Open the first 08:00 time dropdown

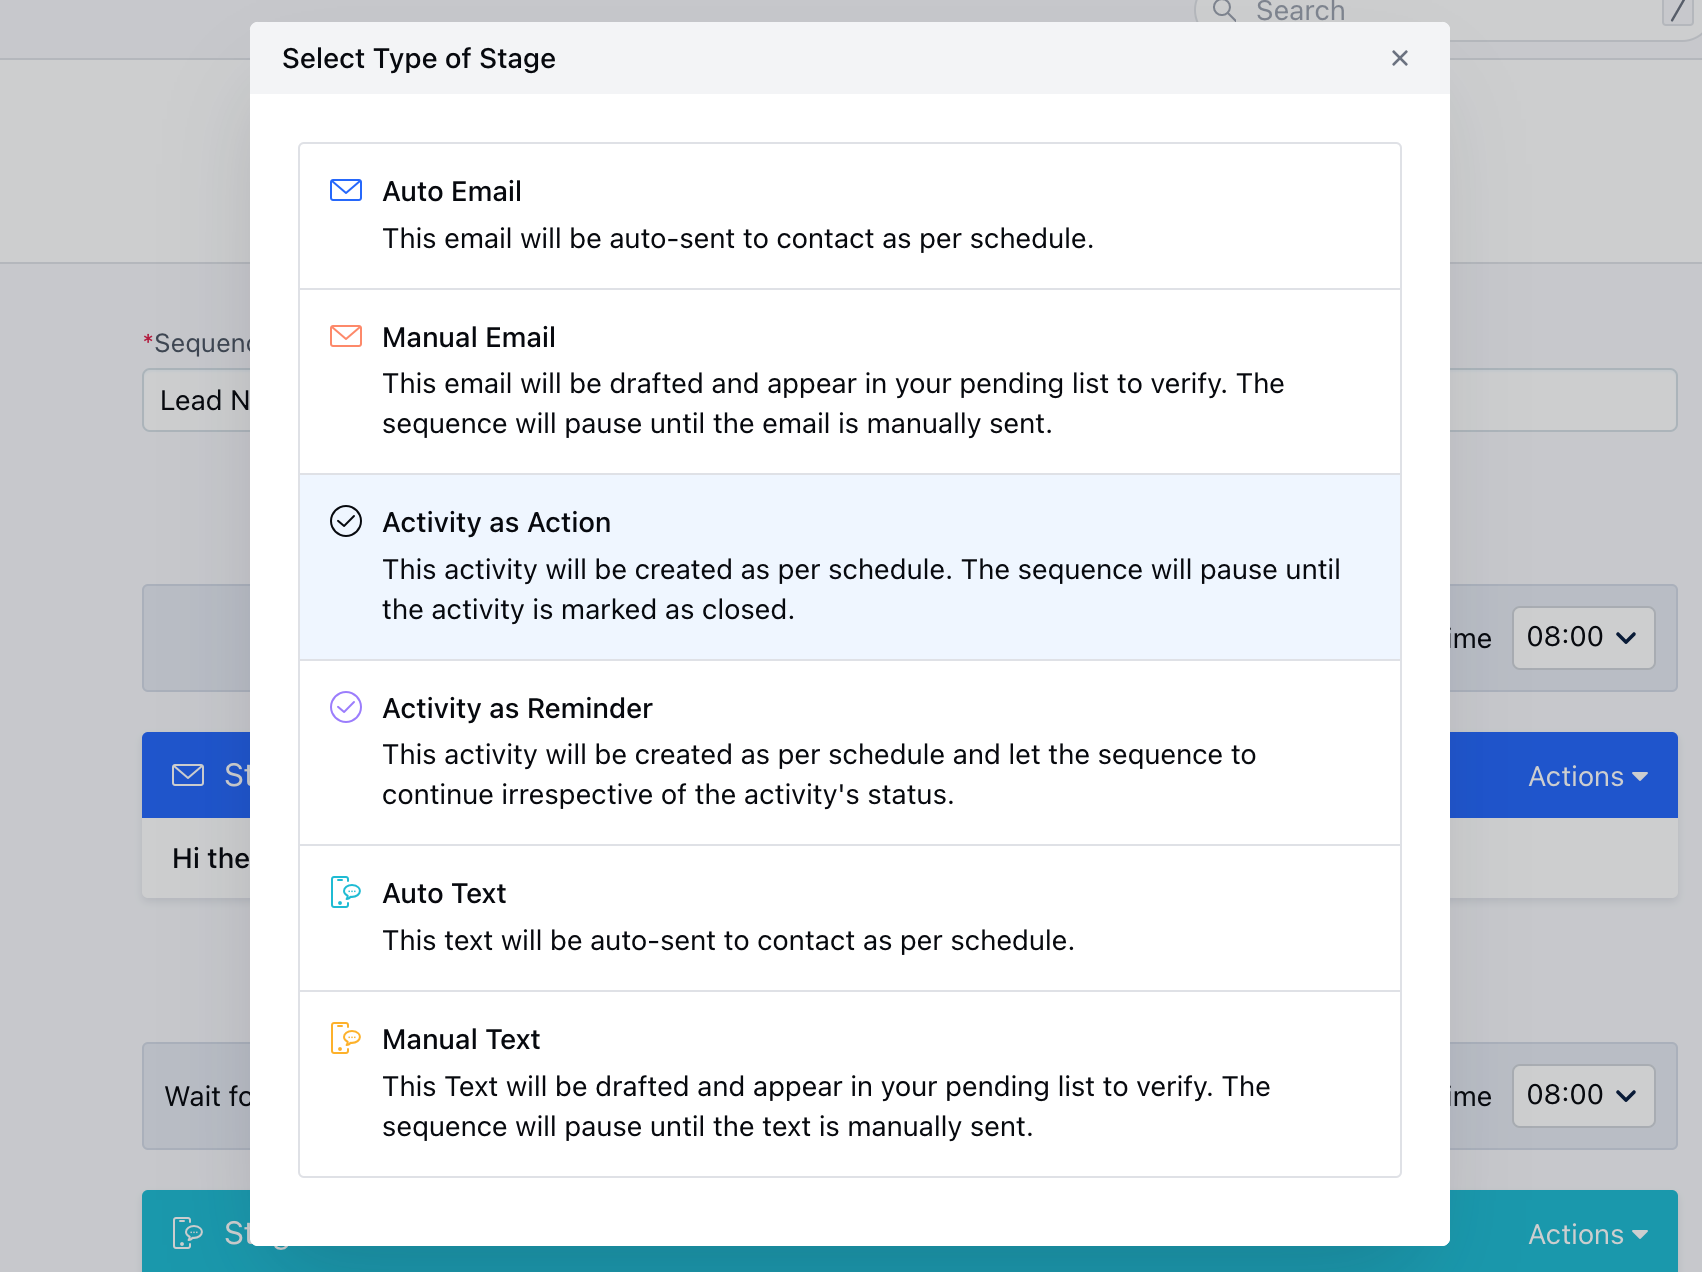1583,638
